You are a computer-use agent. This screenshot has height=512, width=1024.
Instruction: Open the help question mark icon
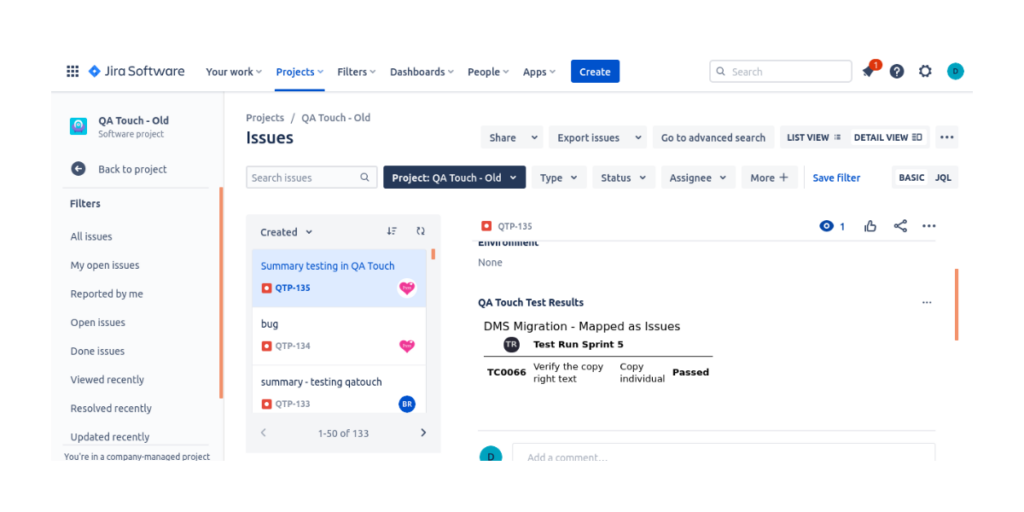point(897,72)
